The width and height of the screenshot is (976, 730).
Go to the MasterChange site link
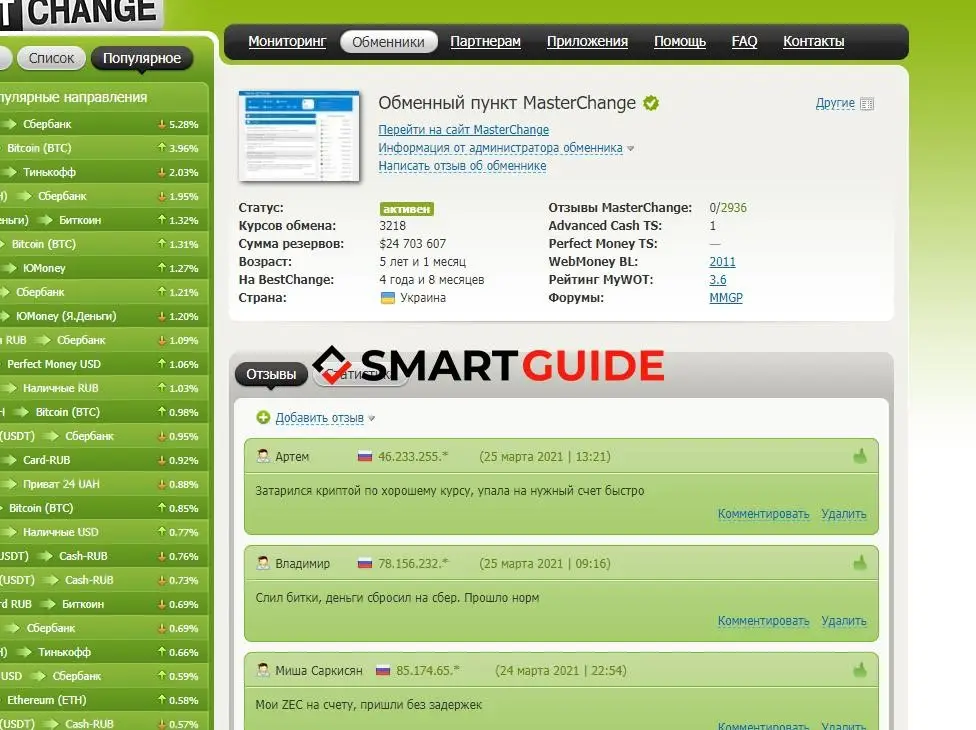pyautogui.click(x=463, y=130)
